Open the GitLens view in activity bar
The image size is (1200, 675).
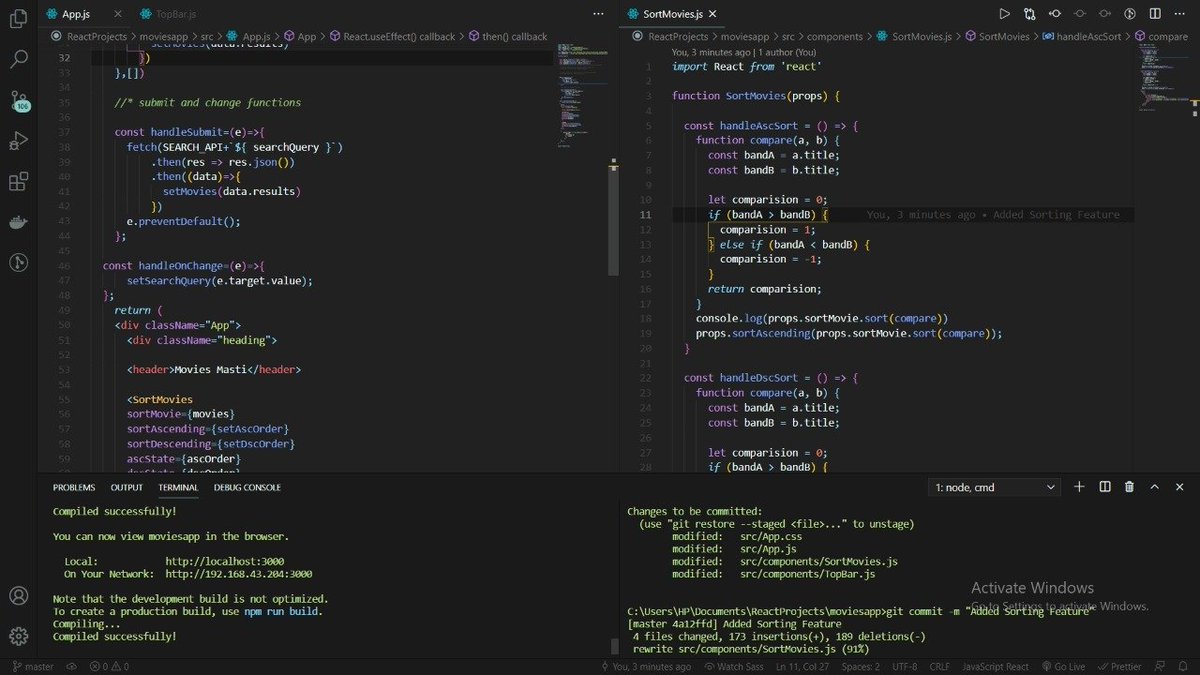click(18, 263)
